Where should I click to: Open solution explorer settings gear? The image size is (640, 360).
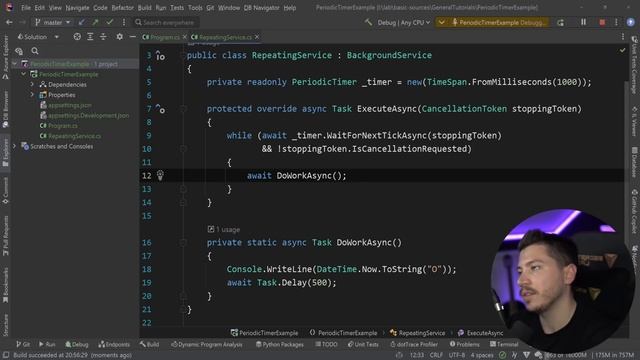(120, 37)
